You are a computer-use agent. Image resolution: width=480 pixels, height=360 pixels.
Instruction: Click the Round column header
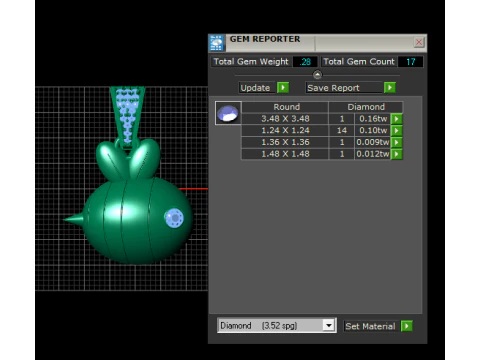pyautogui.click(x=285, y=107)
